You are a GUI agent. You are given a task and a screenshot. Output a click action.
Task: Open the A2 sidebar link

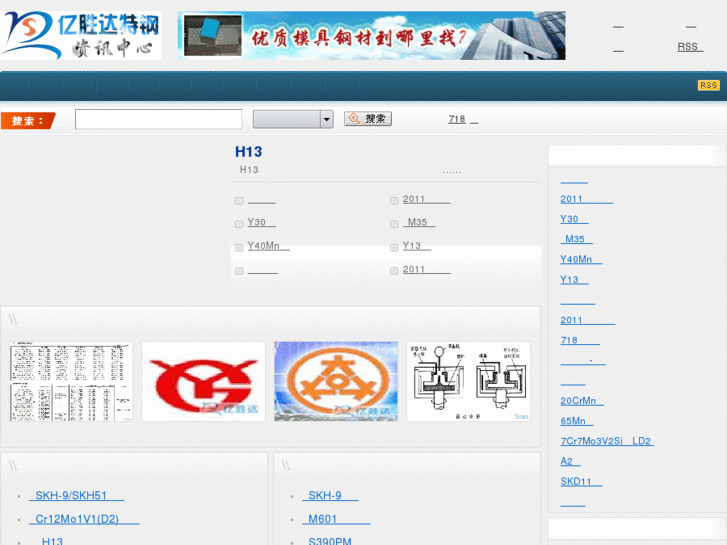pyautogui.click(x=570, y=461)
